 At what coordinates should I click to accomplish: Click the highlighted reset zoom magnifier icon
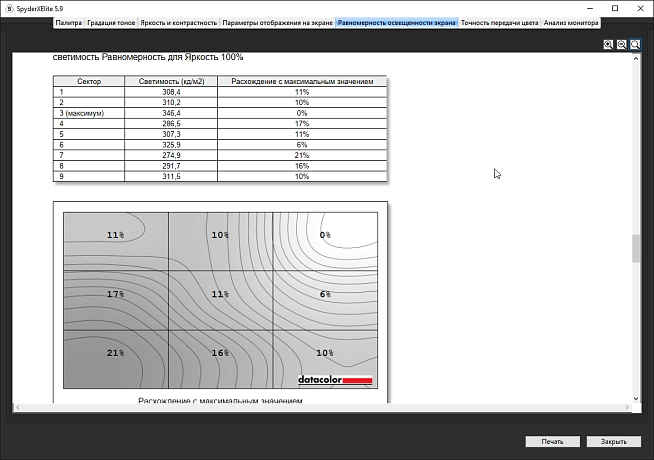(635, 45)
